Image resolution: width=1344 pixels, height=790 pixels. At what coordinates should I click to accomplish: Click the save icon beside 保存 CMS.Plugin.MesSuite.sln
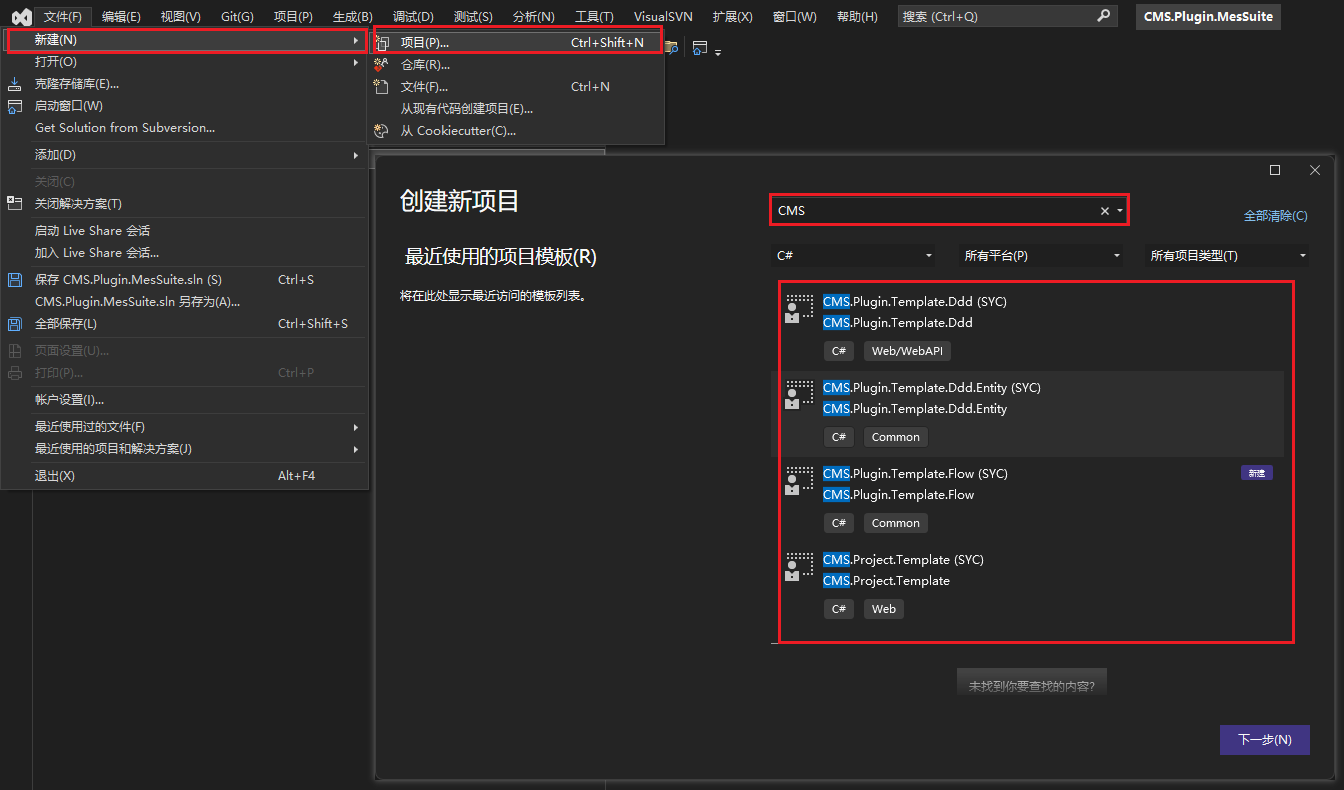tap(15, 280)
